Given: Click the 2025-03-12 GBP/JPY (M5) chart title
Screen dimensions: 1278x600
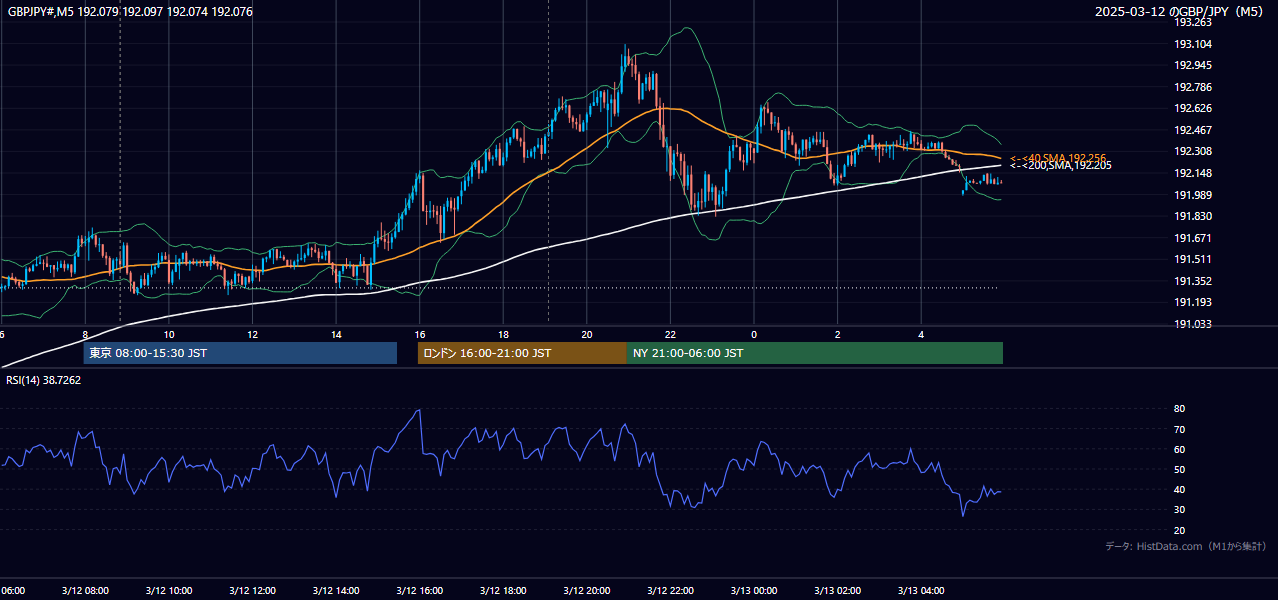Looking at the screenshot, I should coord(1180,12).
